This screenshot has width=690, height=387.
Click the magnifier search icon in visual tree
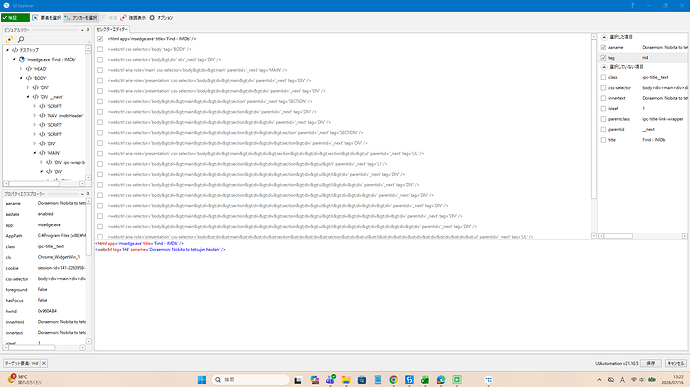pos(21,39)
